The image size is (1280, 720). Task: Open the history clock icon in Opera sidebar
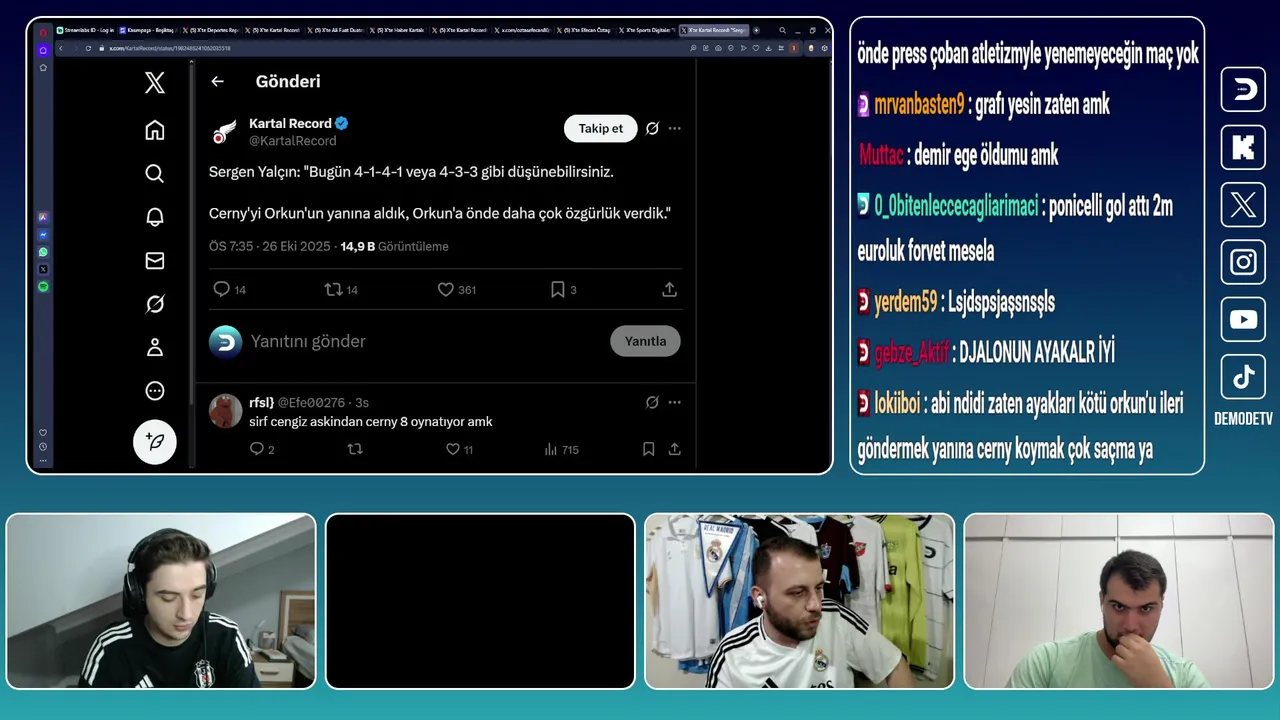click(x=43, y=447)
